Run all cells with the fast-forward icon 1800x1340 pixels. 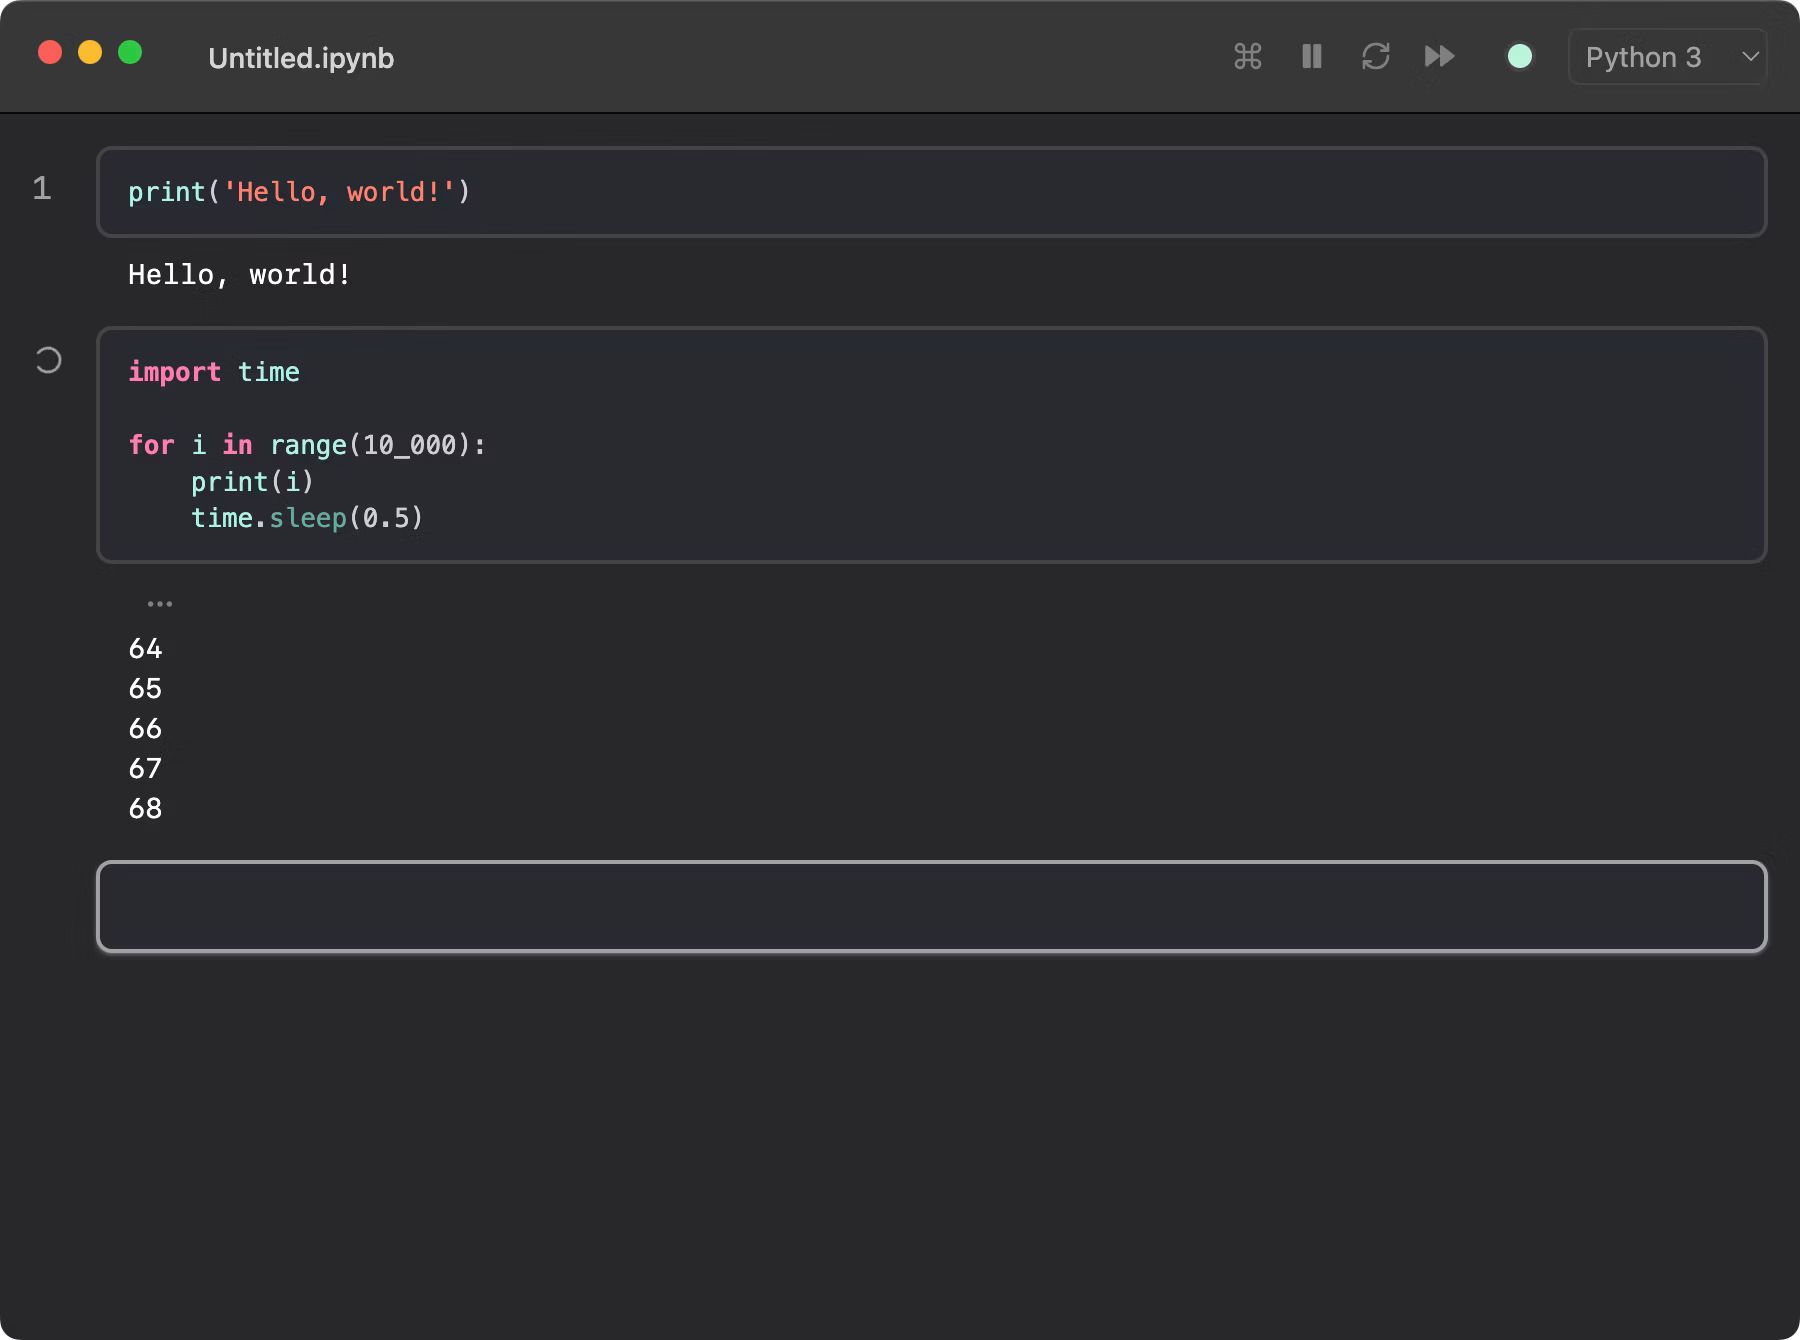(1440, 56)
